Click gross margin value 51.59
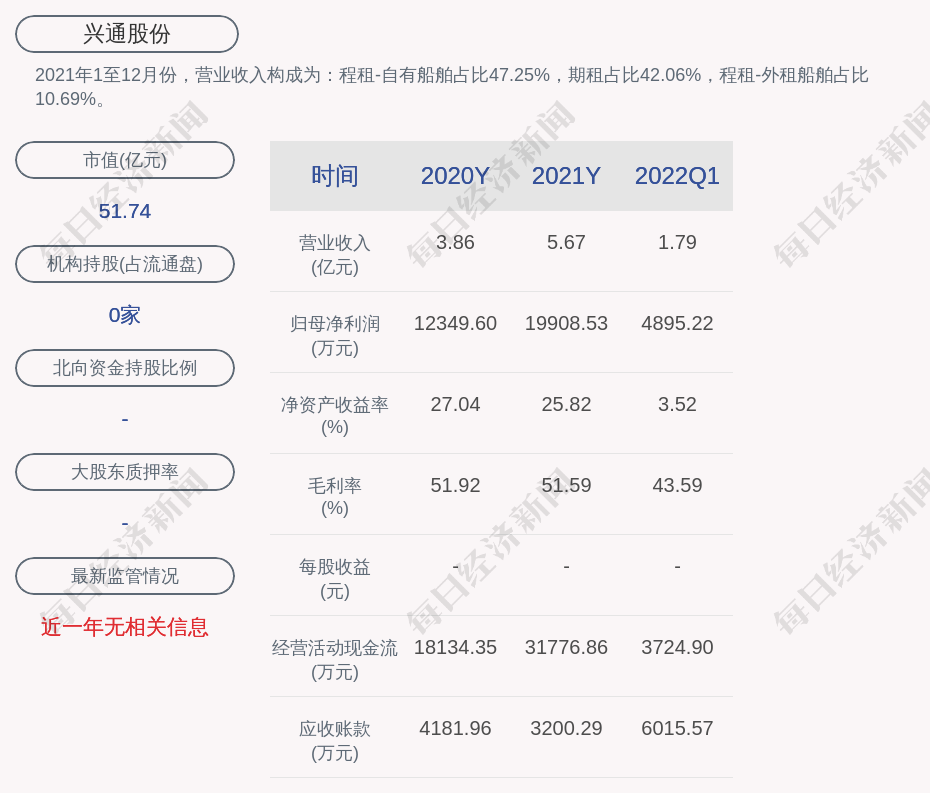The width and height of the screenshot is (930, 793). (566, 485)
